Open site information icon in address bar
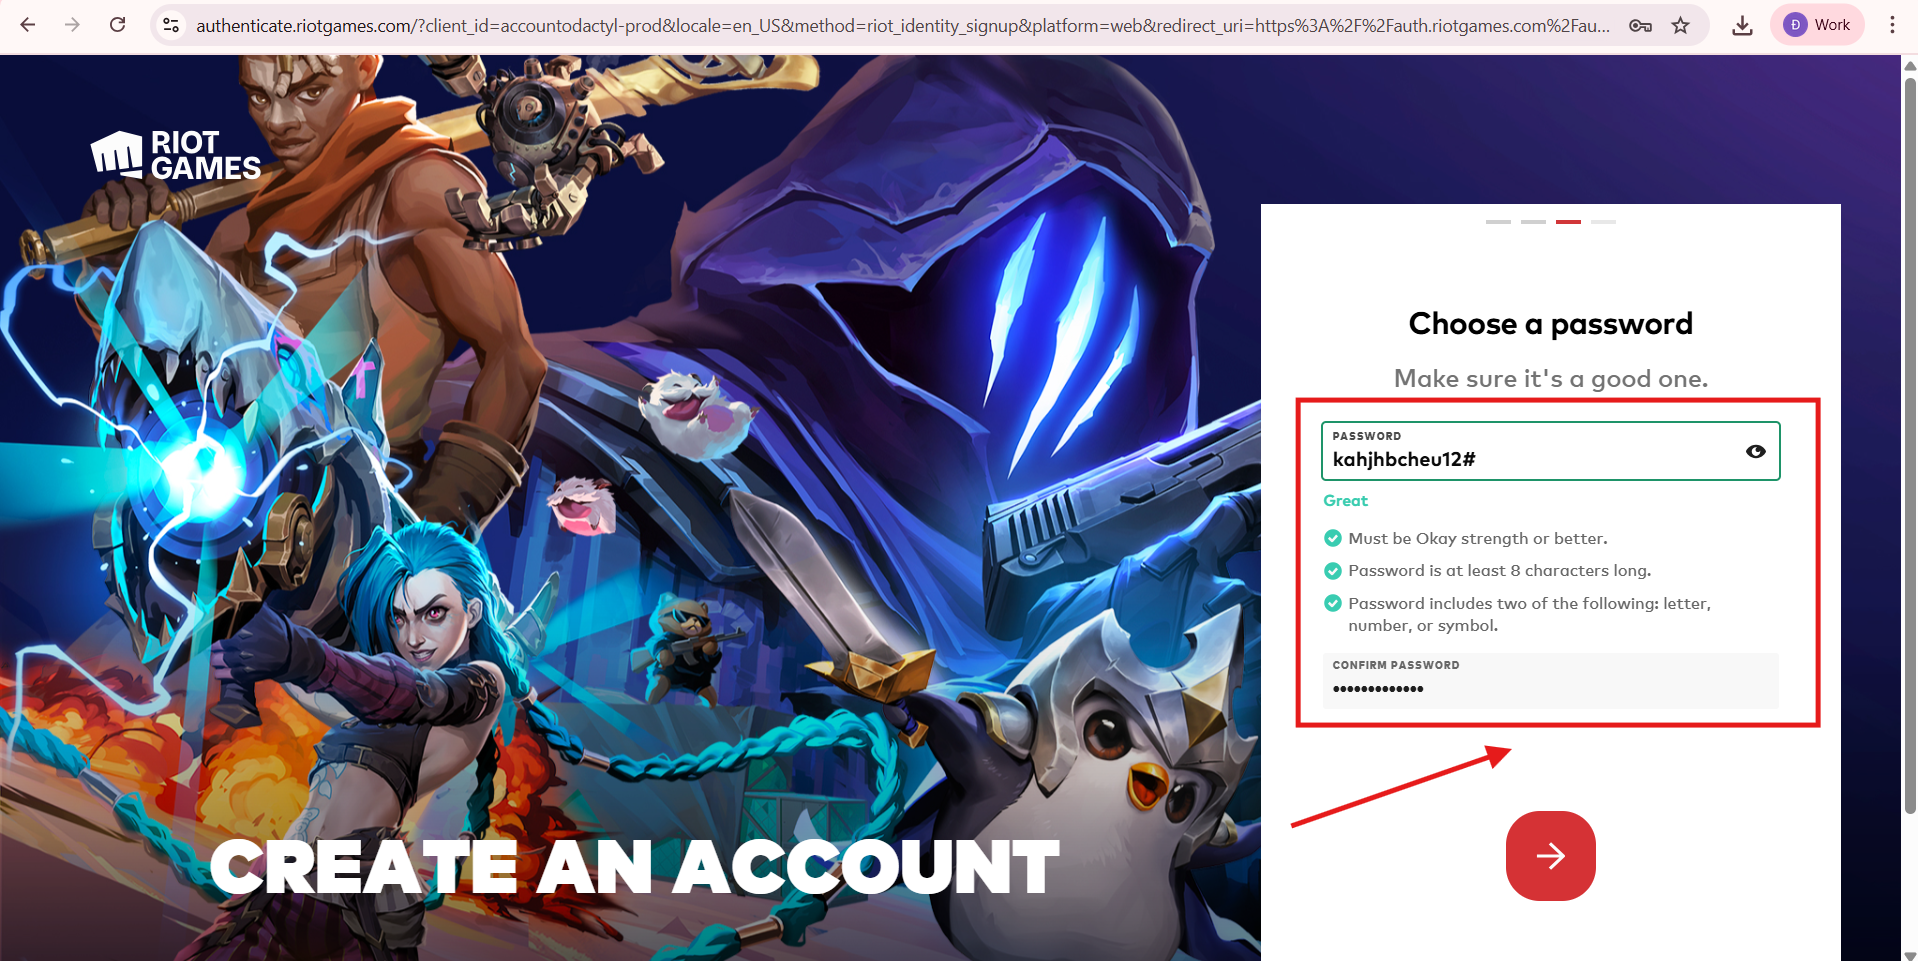This screenshot has width=1918, height=961. click(x=171, y=25)
